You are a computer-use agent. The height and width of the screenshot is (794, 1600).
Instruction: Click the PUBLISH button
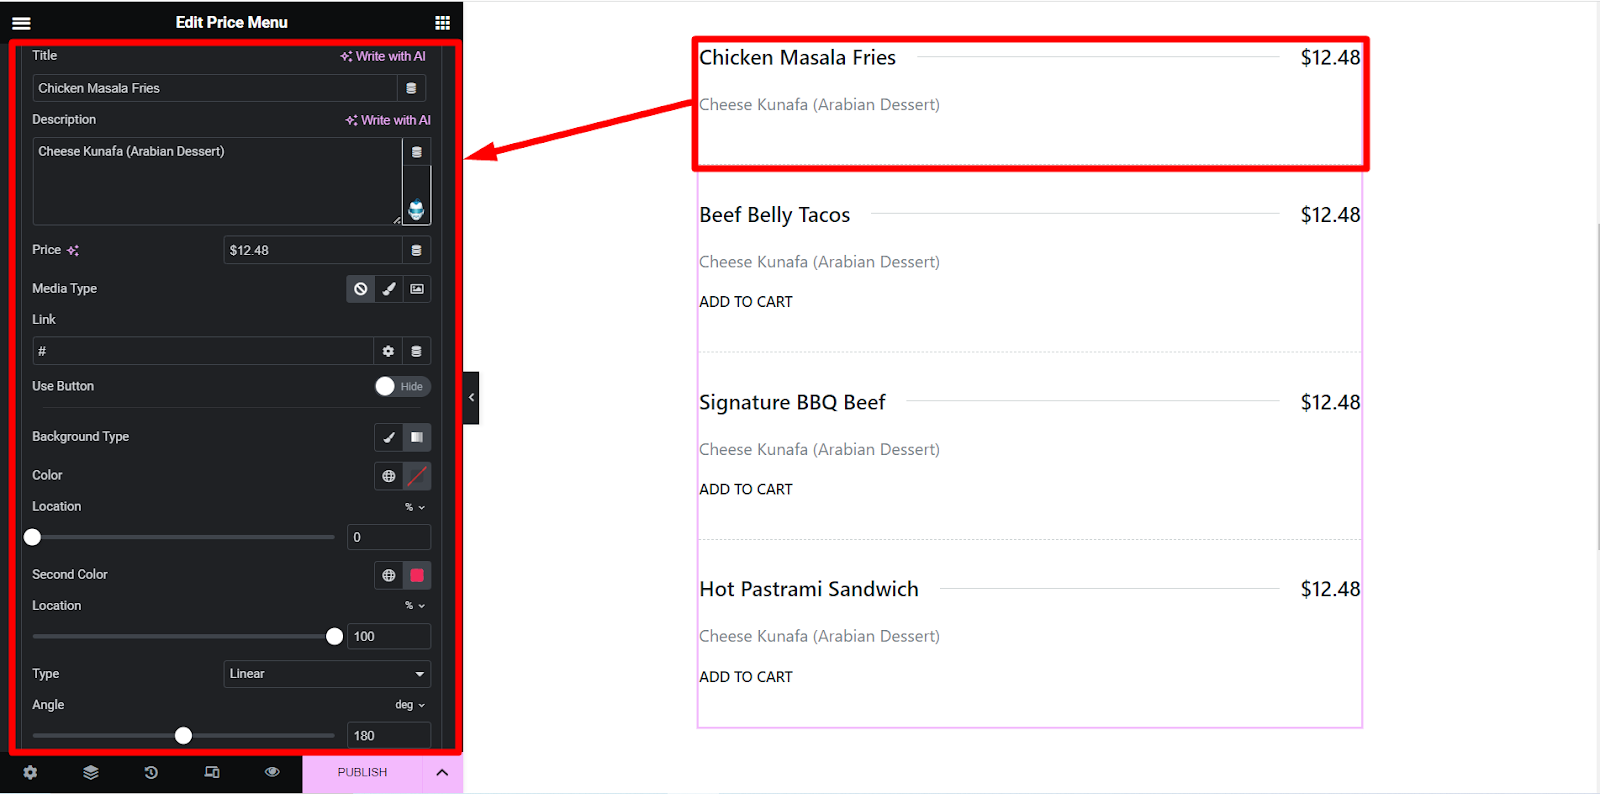point(362,773)
